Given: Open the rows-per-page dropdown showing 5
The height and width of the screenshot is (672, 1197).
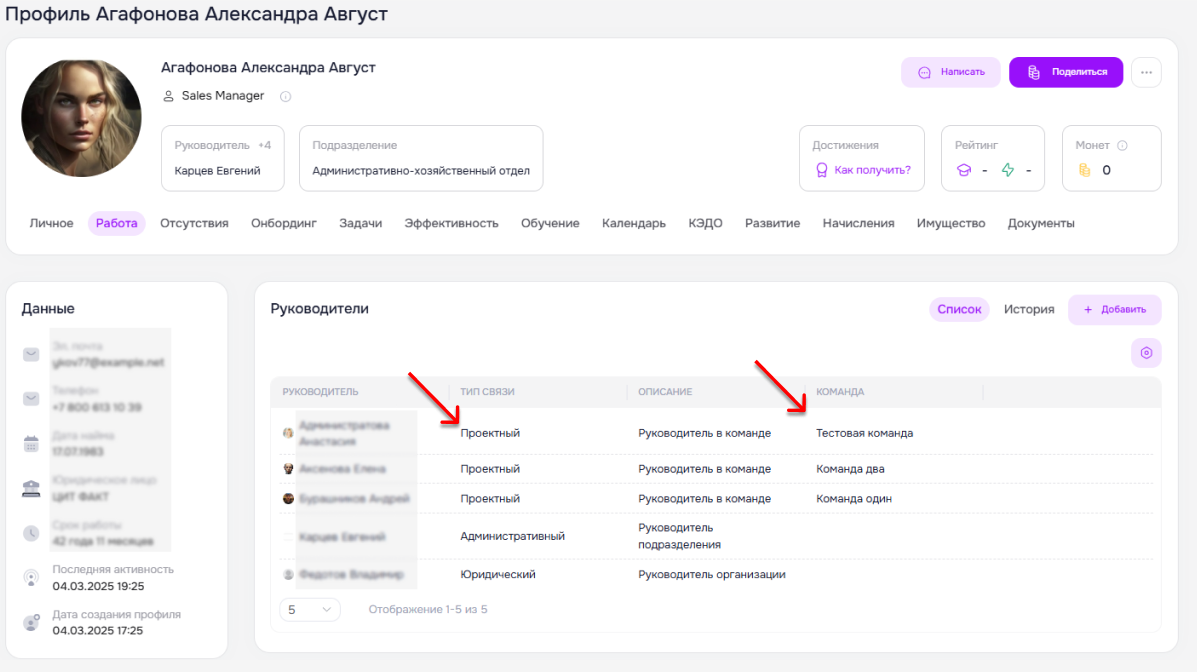Looking at the screenshot, I should (309, 609).
